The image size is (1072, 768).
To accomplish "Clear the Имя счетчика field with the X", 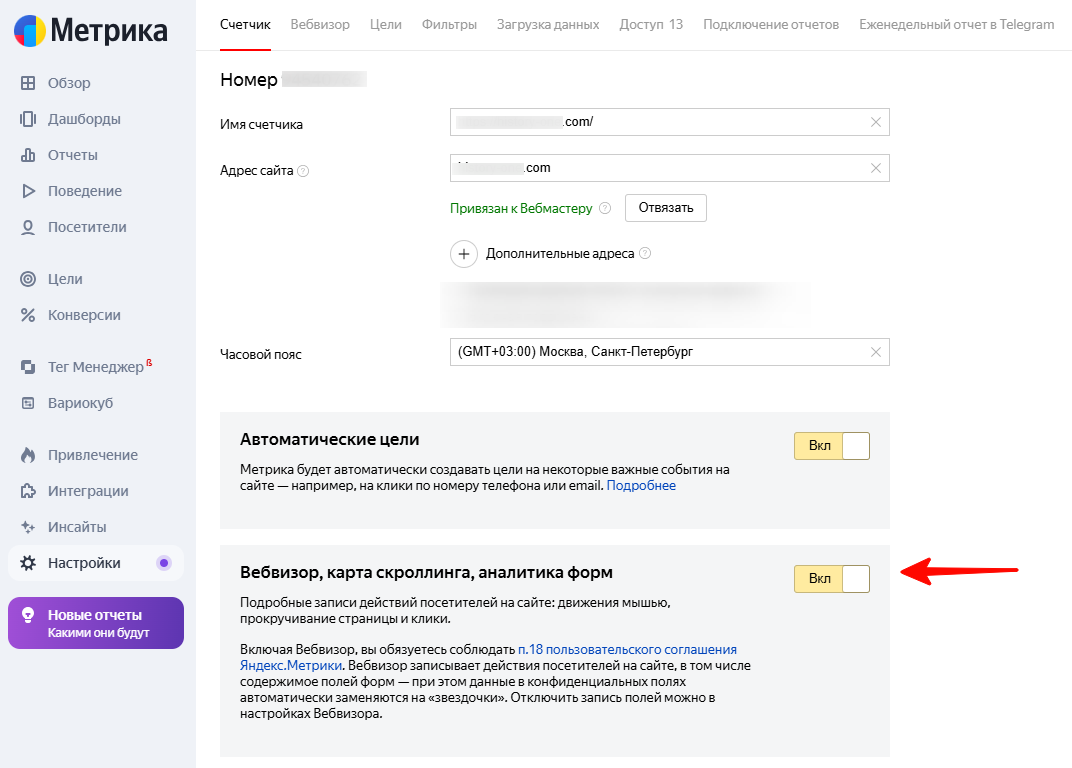I will tap(876, 122).
